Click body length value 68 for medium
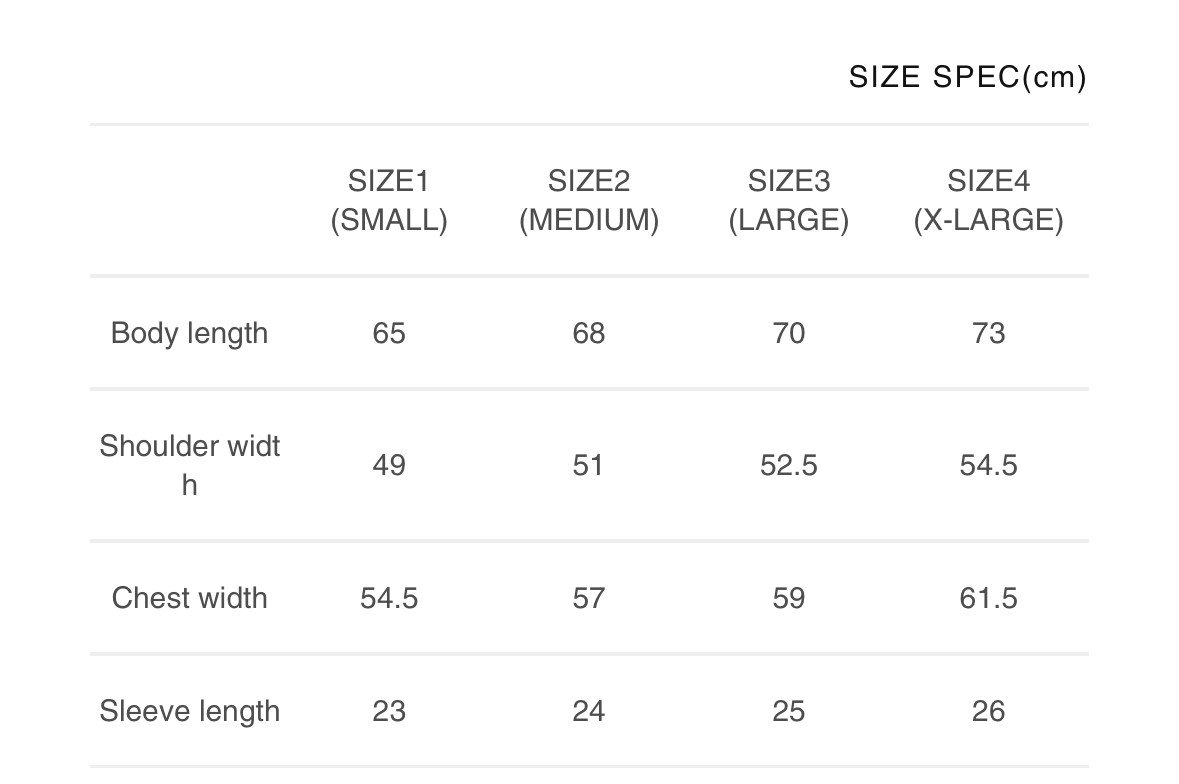 (x=589, y=333)
